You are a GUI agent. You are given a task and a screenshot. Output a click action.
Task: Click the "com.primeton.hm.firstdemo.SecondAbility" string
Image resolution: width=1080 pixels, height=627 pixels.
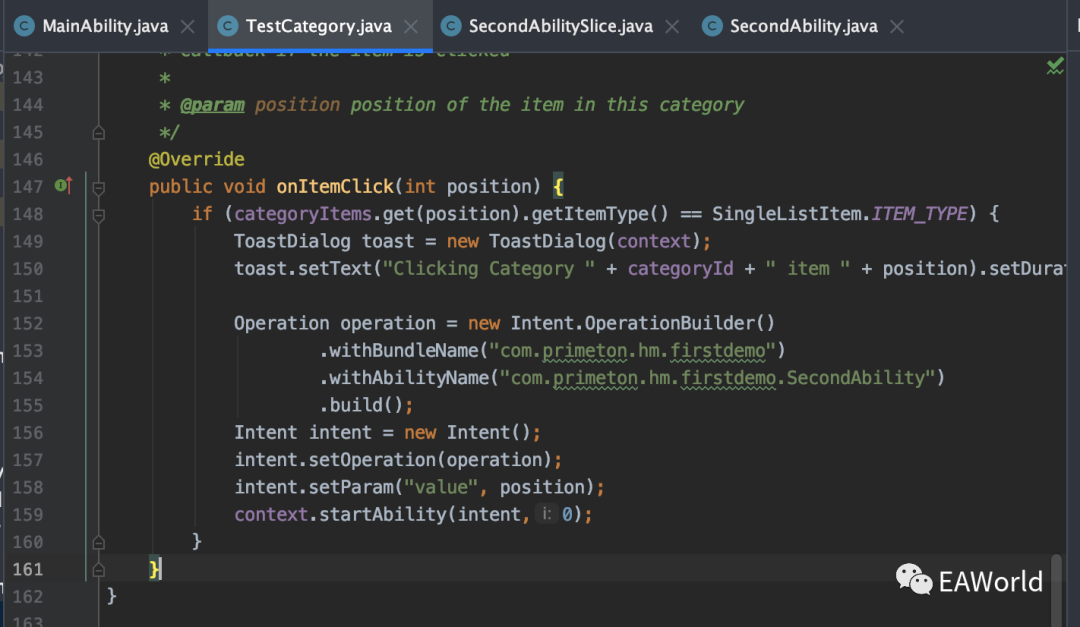point(717,378)
